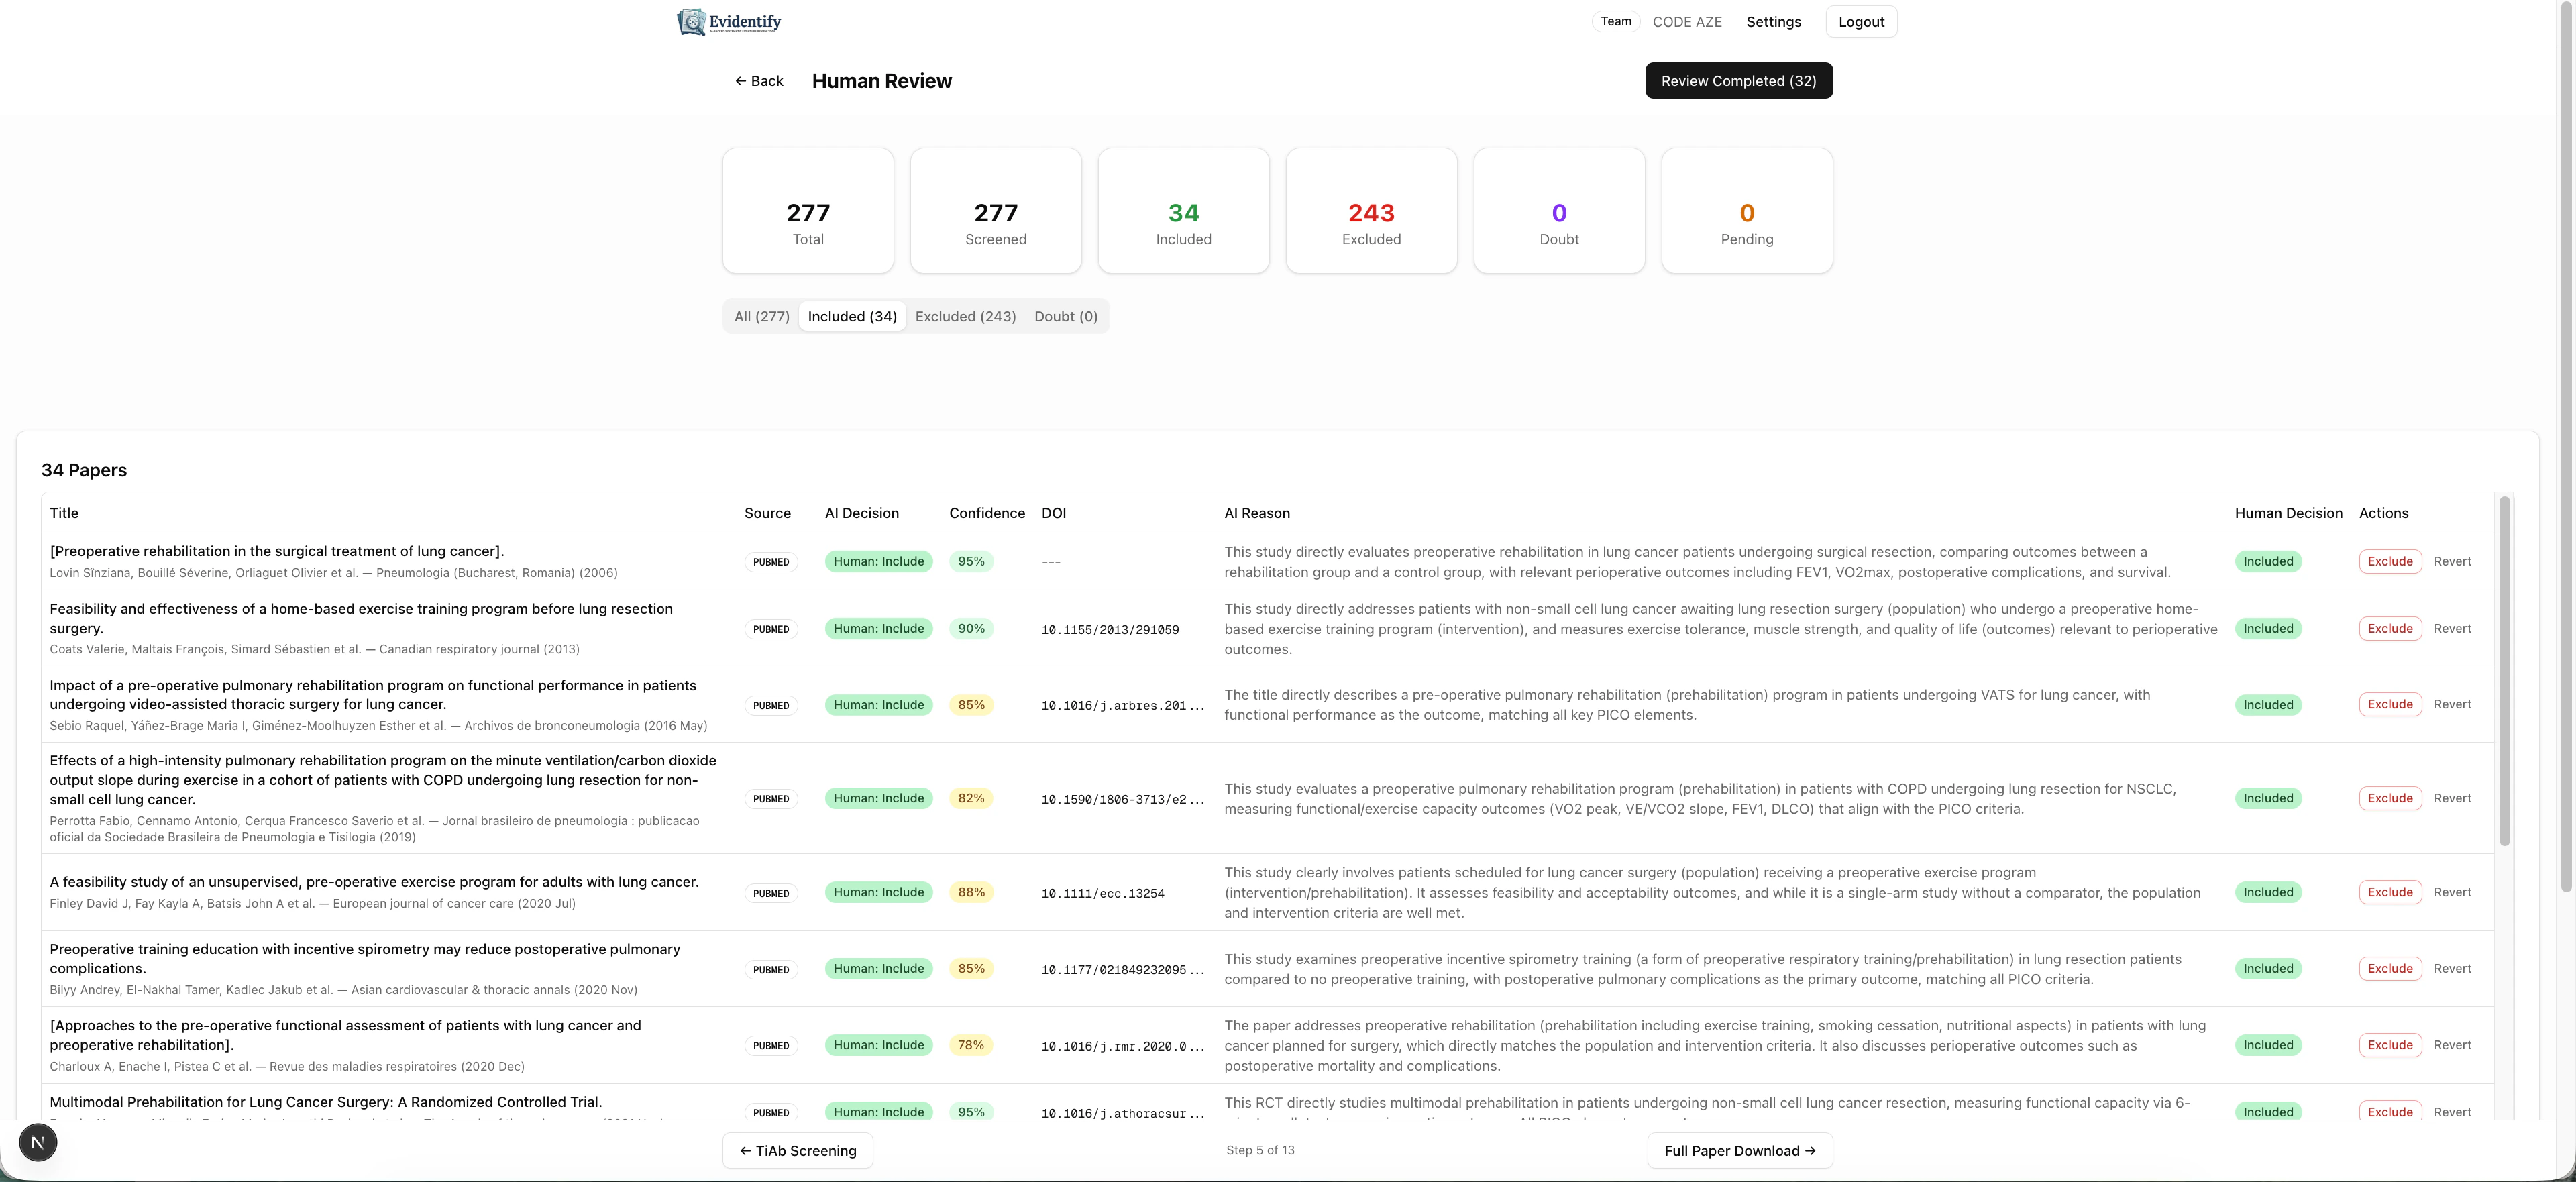Image resolution: width=2576 pixels, height=1182 pixels.
Task: Click the '34 Papers' heading
Action: point(84,470)
